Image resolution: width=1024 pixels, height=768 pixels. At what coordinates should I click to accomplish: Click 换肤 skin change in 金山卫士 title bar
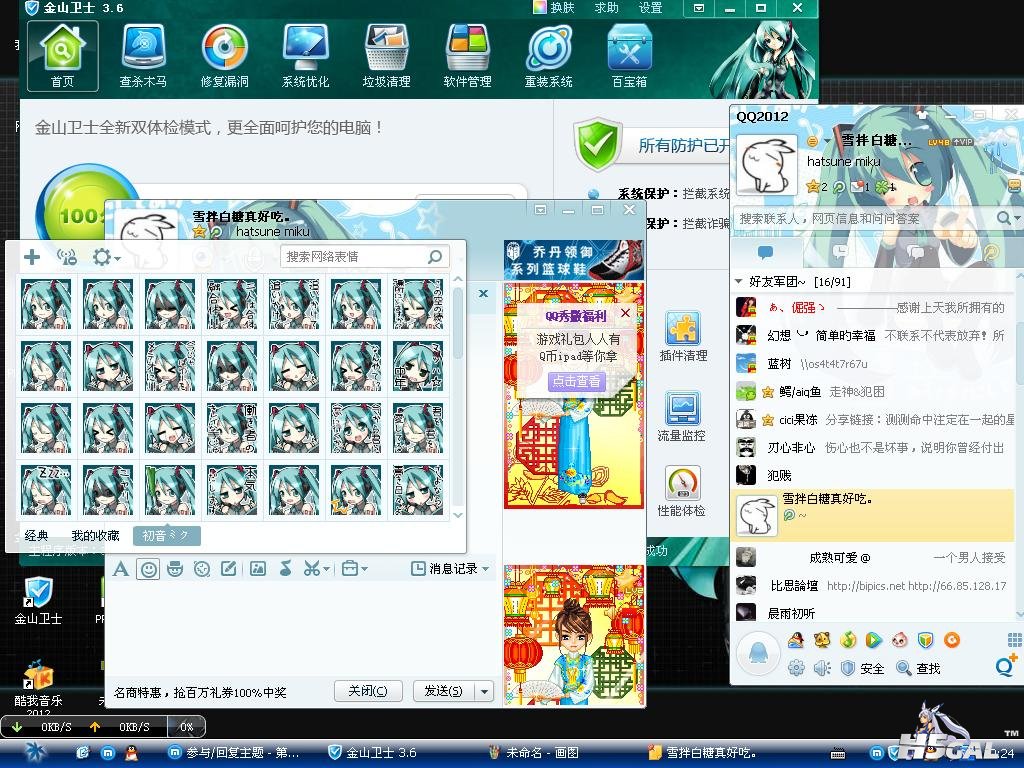click(554, 8)
